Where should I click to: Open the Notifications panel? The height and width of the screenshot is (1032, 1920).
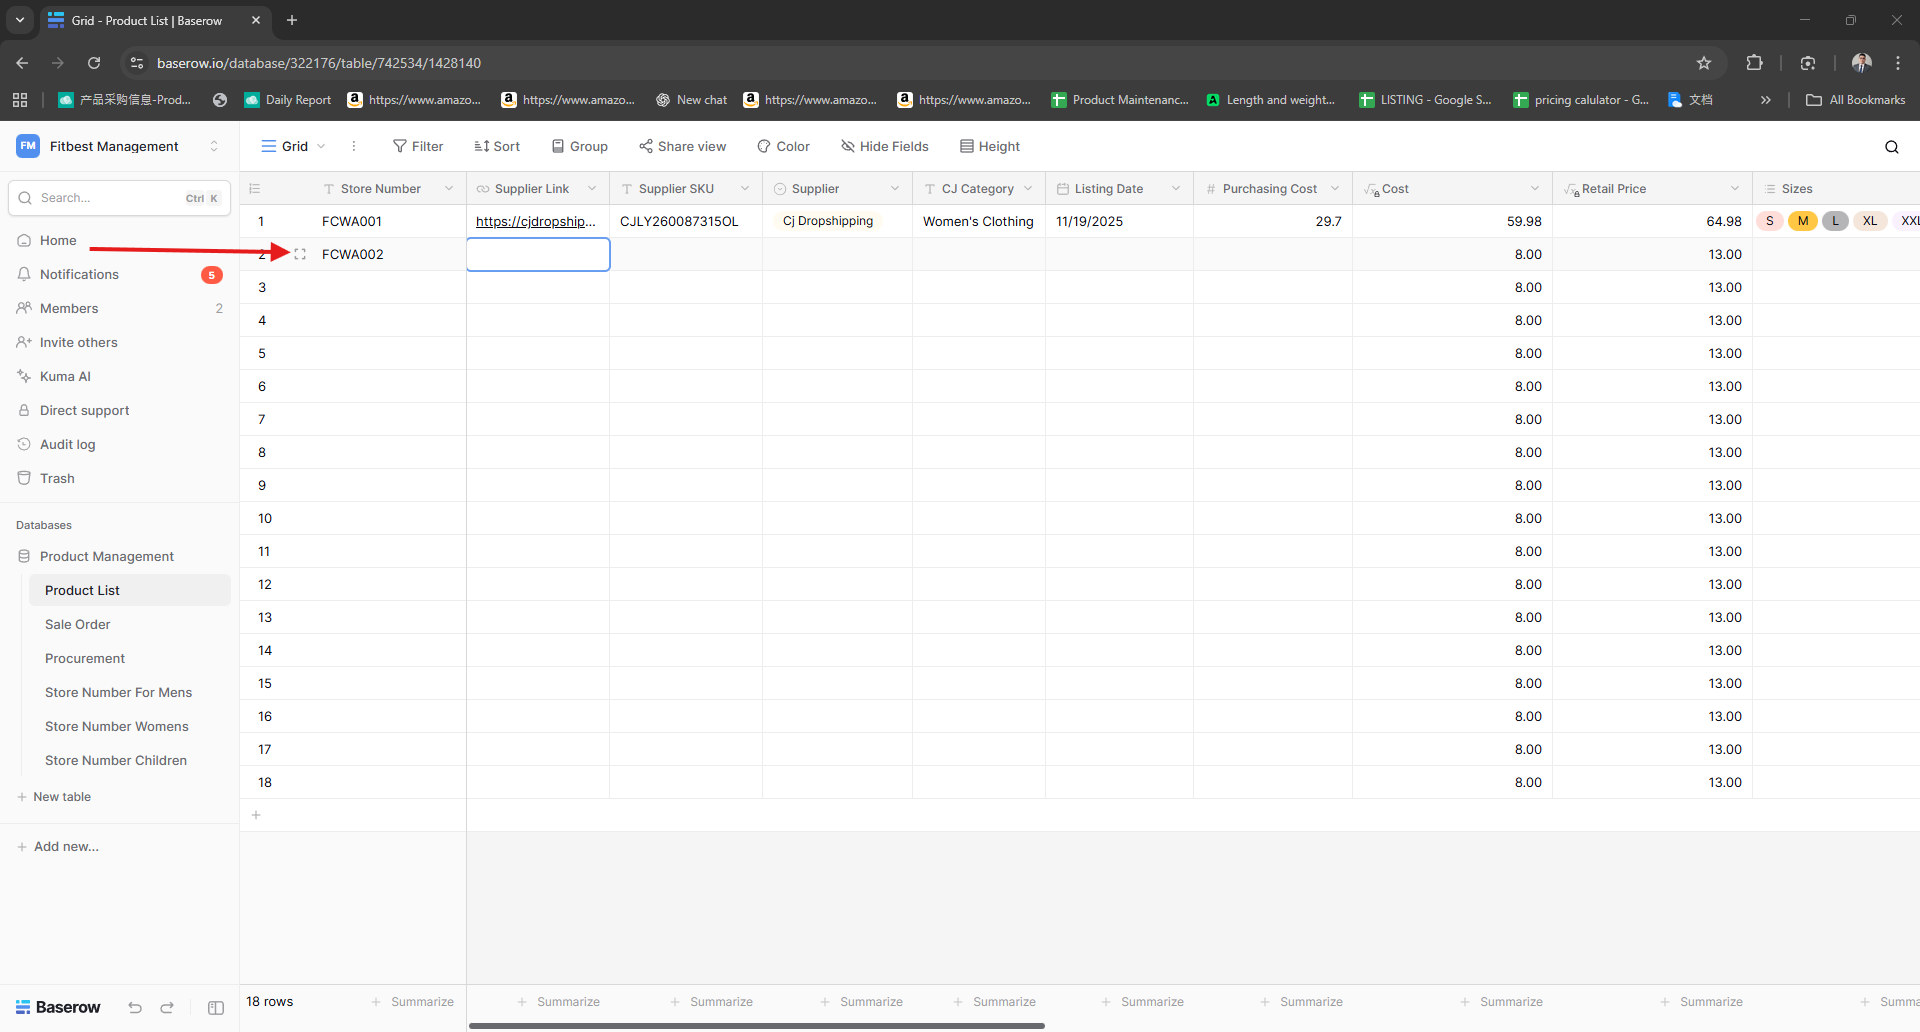coord(79,274)
